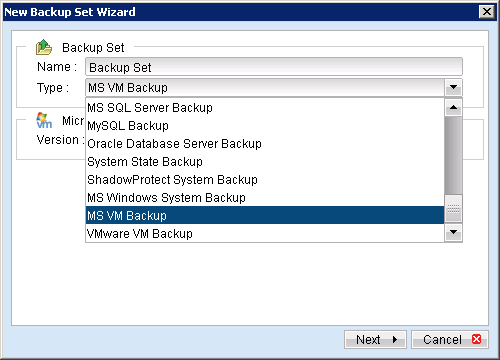Close the New Backup Set Wizard window

[x=487, y=12]
